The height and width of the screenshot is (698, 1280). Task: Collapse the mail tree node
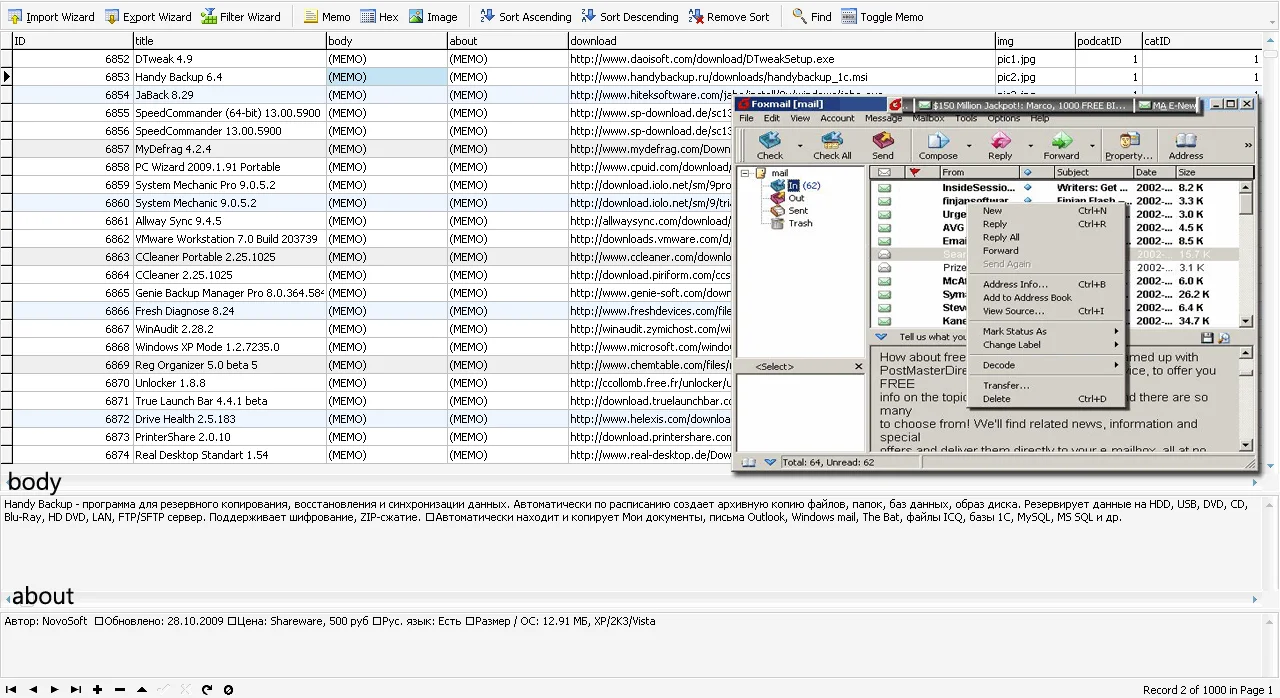745,173
